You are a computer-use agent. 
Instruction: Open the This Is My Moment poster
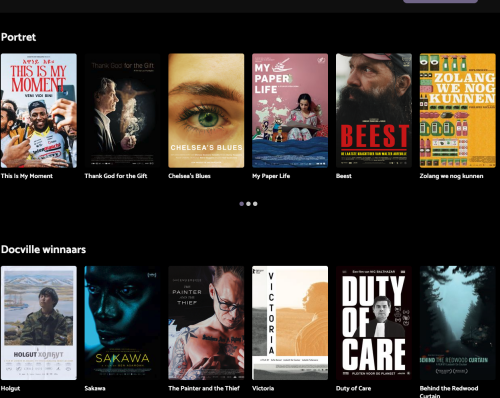coord(39,111)
